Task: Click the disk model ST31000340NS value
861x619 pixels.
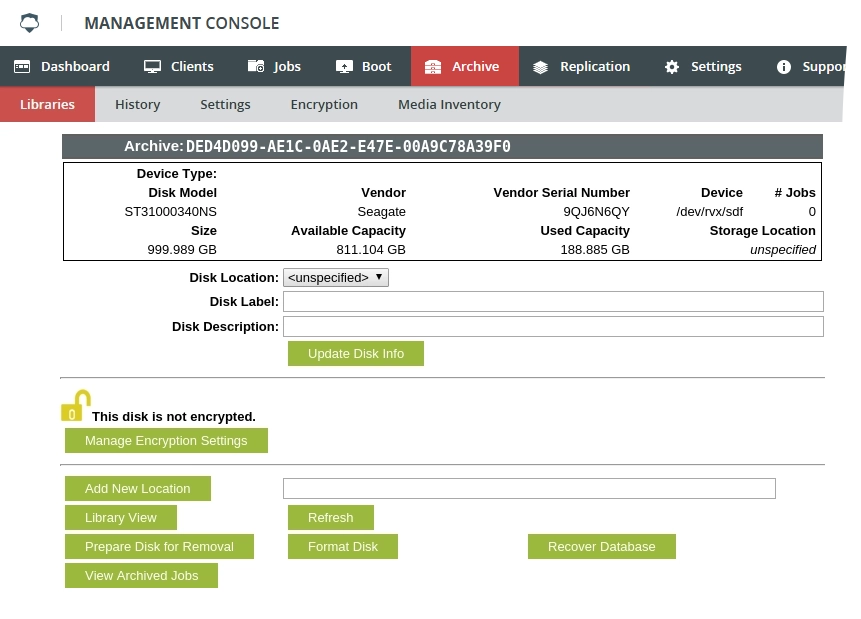Action: (171, 211)
